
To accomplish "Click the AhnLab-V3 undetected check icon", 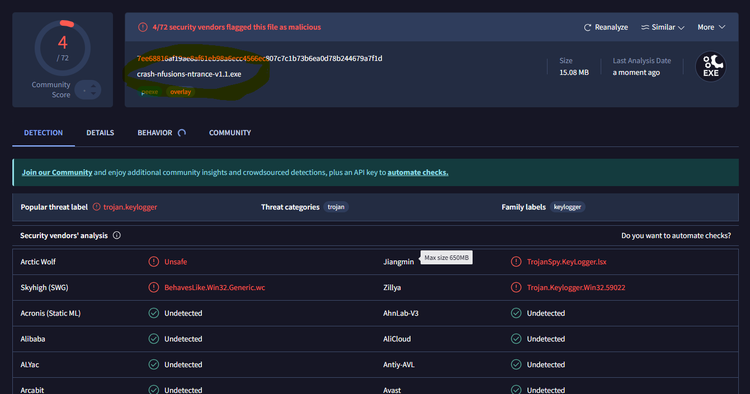I will (x=516, y=313).
